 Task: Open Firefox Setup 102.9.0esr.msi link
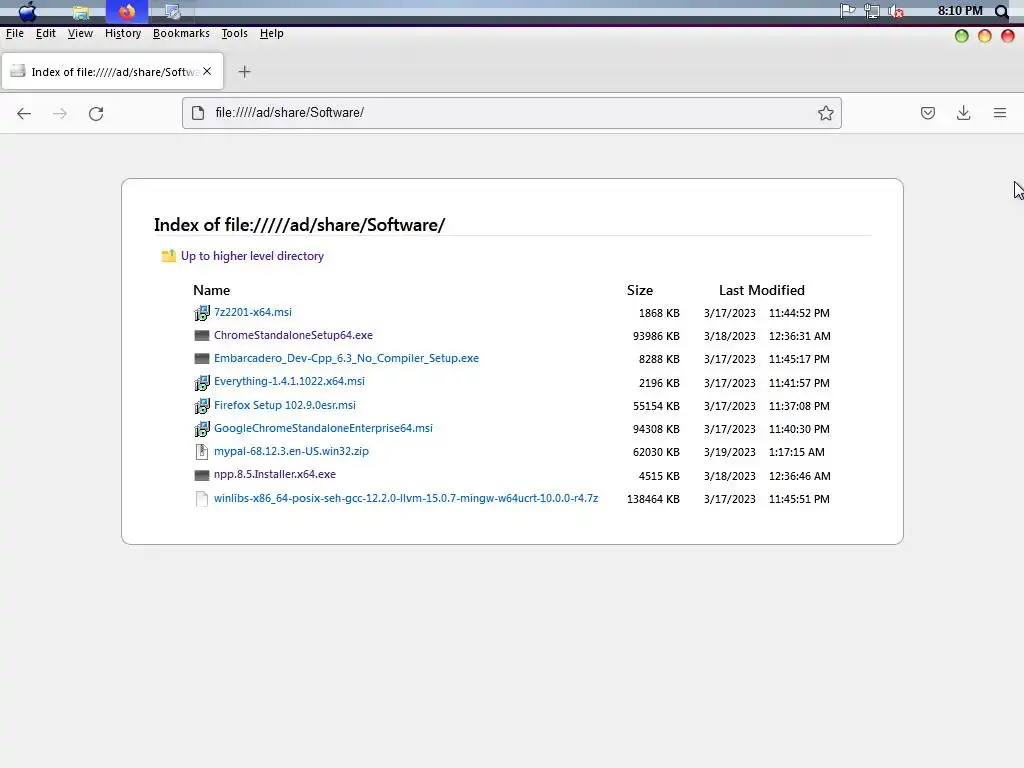(x=285, y=405)
